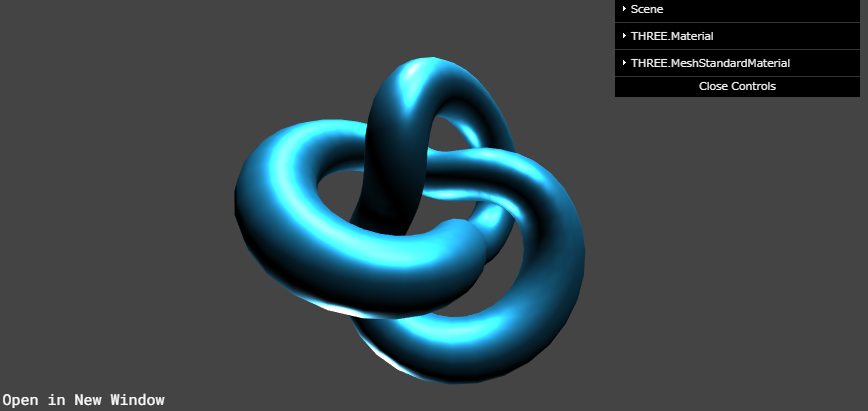The height and width of the screenshot is (411, 868).
Task: Open the 'Open in New Window' link
Action: 84,400
